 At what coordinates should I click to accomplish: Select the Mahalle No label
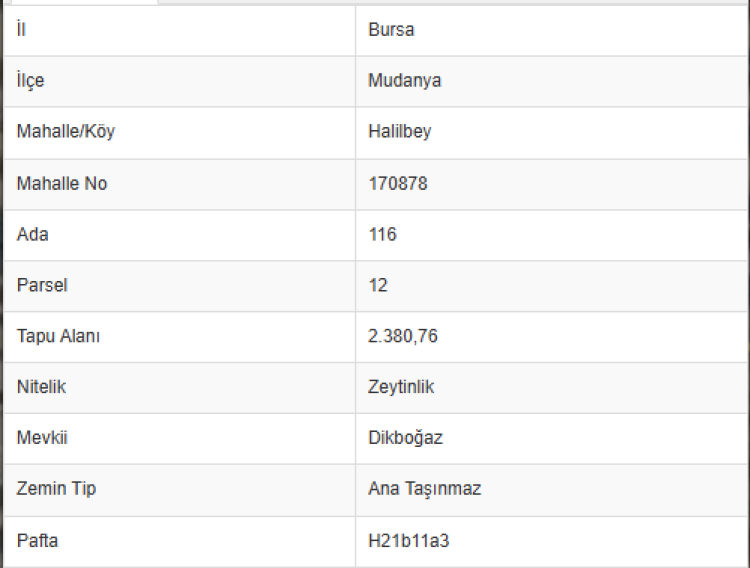pyautogui.click(x=62, y=184)
